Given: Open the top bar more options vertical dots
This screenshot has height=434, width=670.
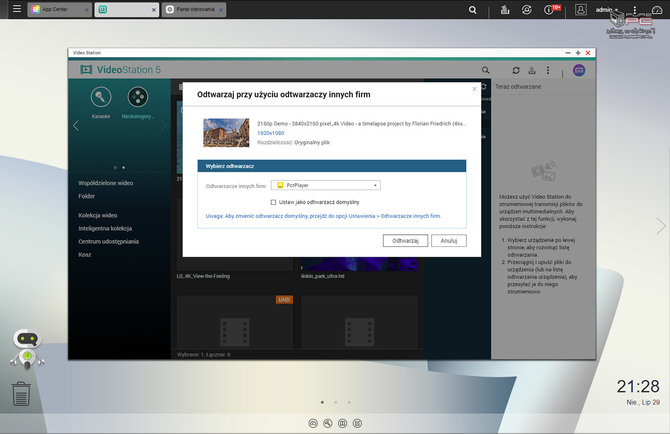Looking at the screenshot, I should coord(635,9).
